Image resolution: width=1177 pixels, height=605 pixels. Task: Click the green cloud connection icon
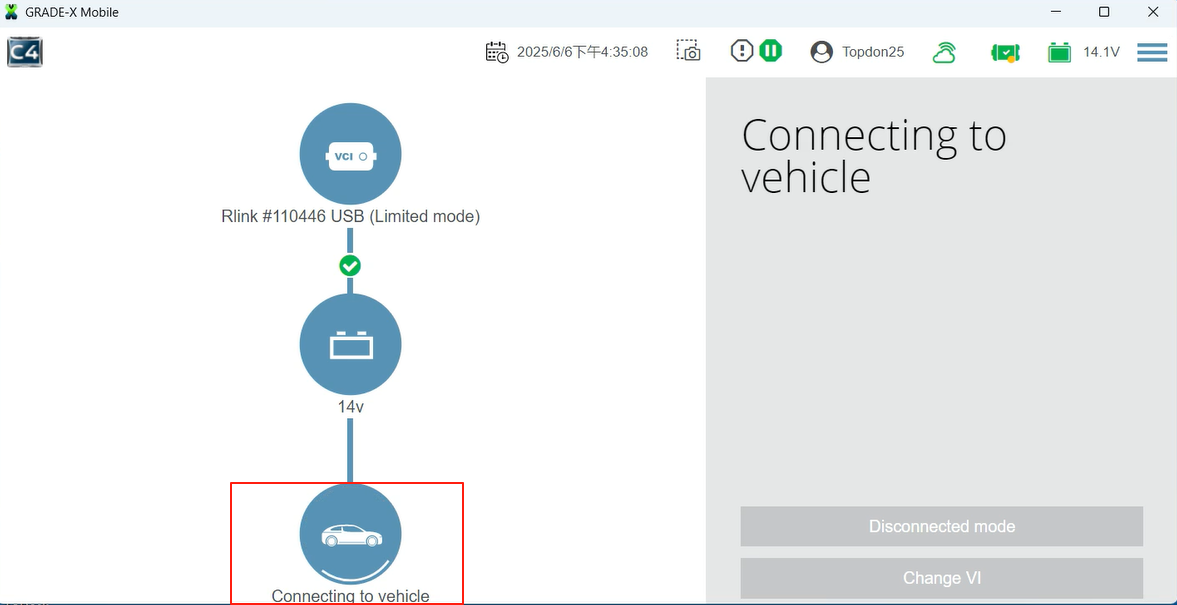click(x=944, y=52)
